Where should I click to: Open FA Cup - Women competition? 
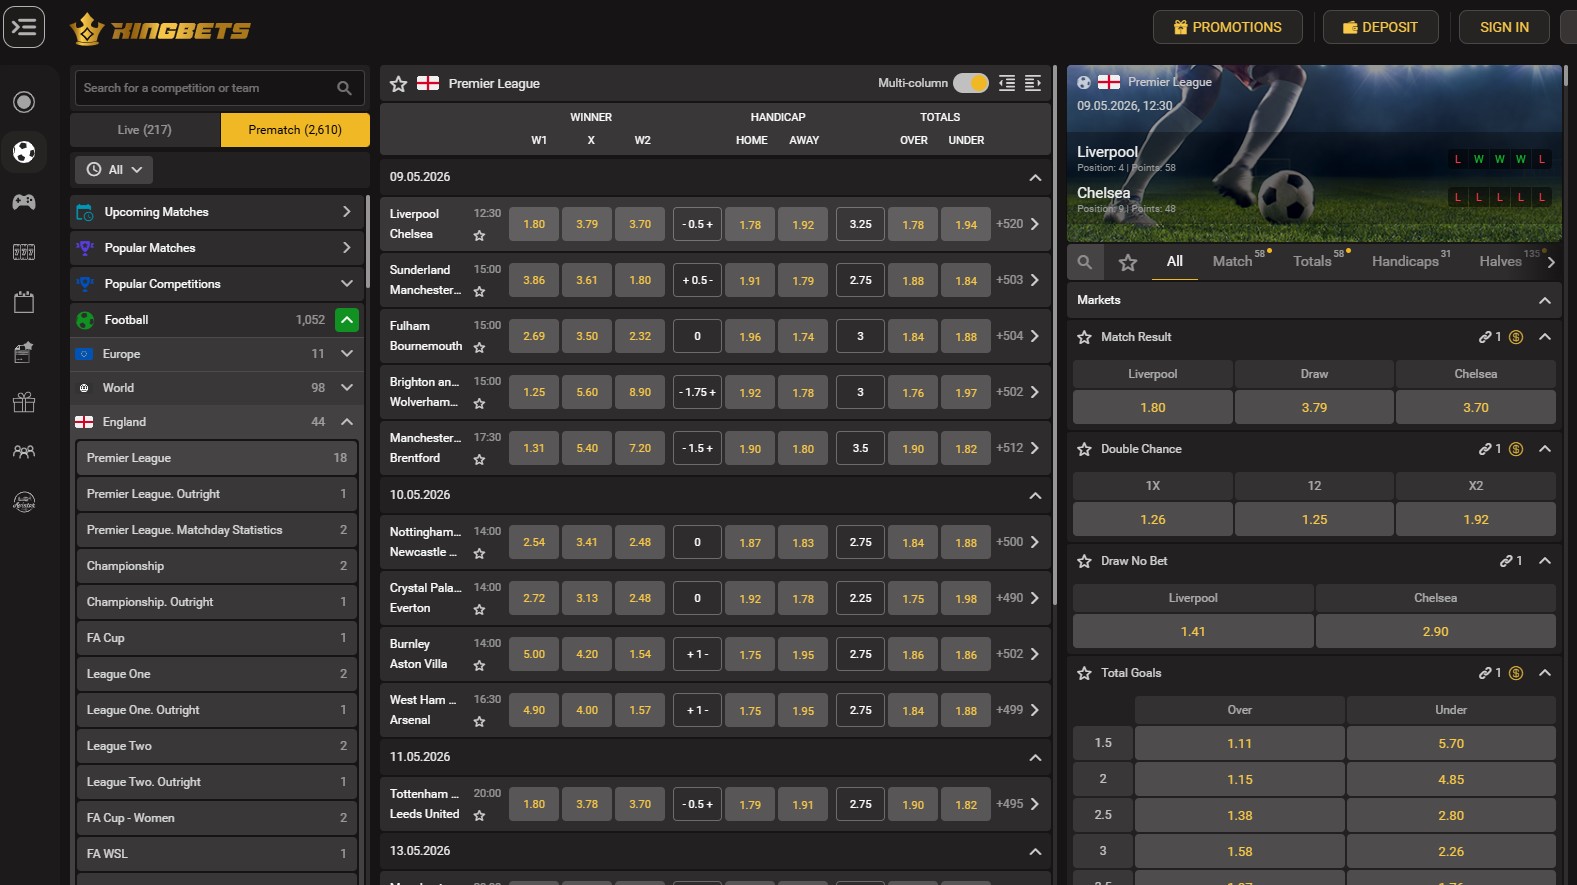click(x=217, y=818)
